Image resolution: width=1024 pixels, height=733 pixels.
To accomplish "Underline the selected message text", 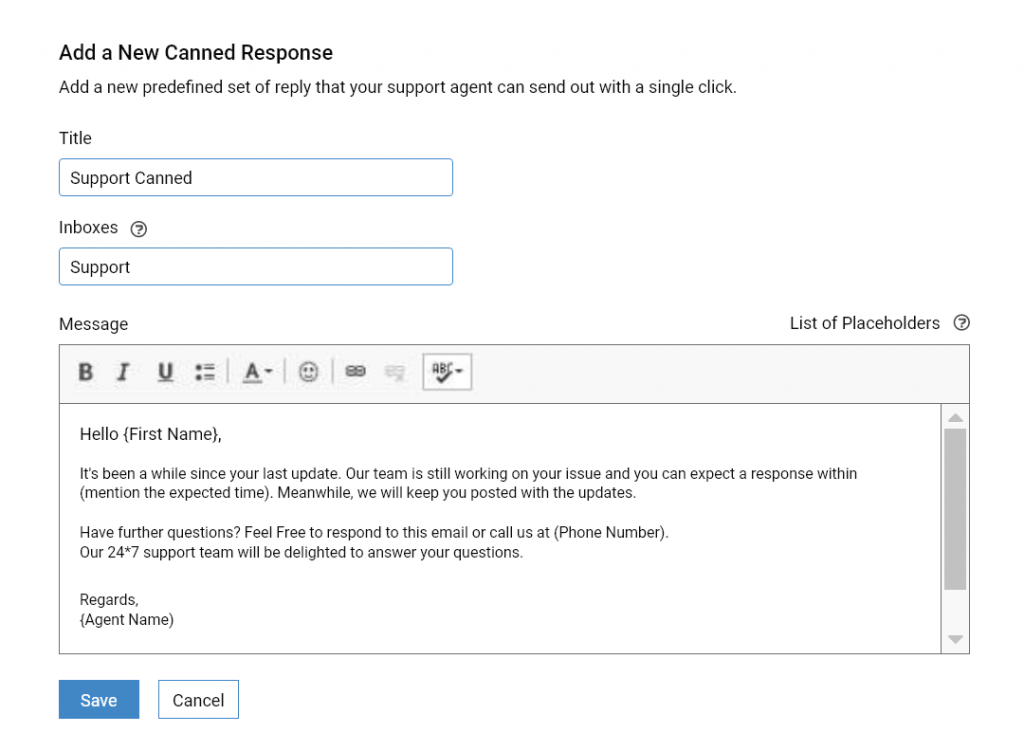I will coord(165,372).
